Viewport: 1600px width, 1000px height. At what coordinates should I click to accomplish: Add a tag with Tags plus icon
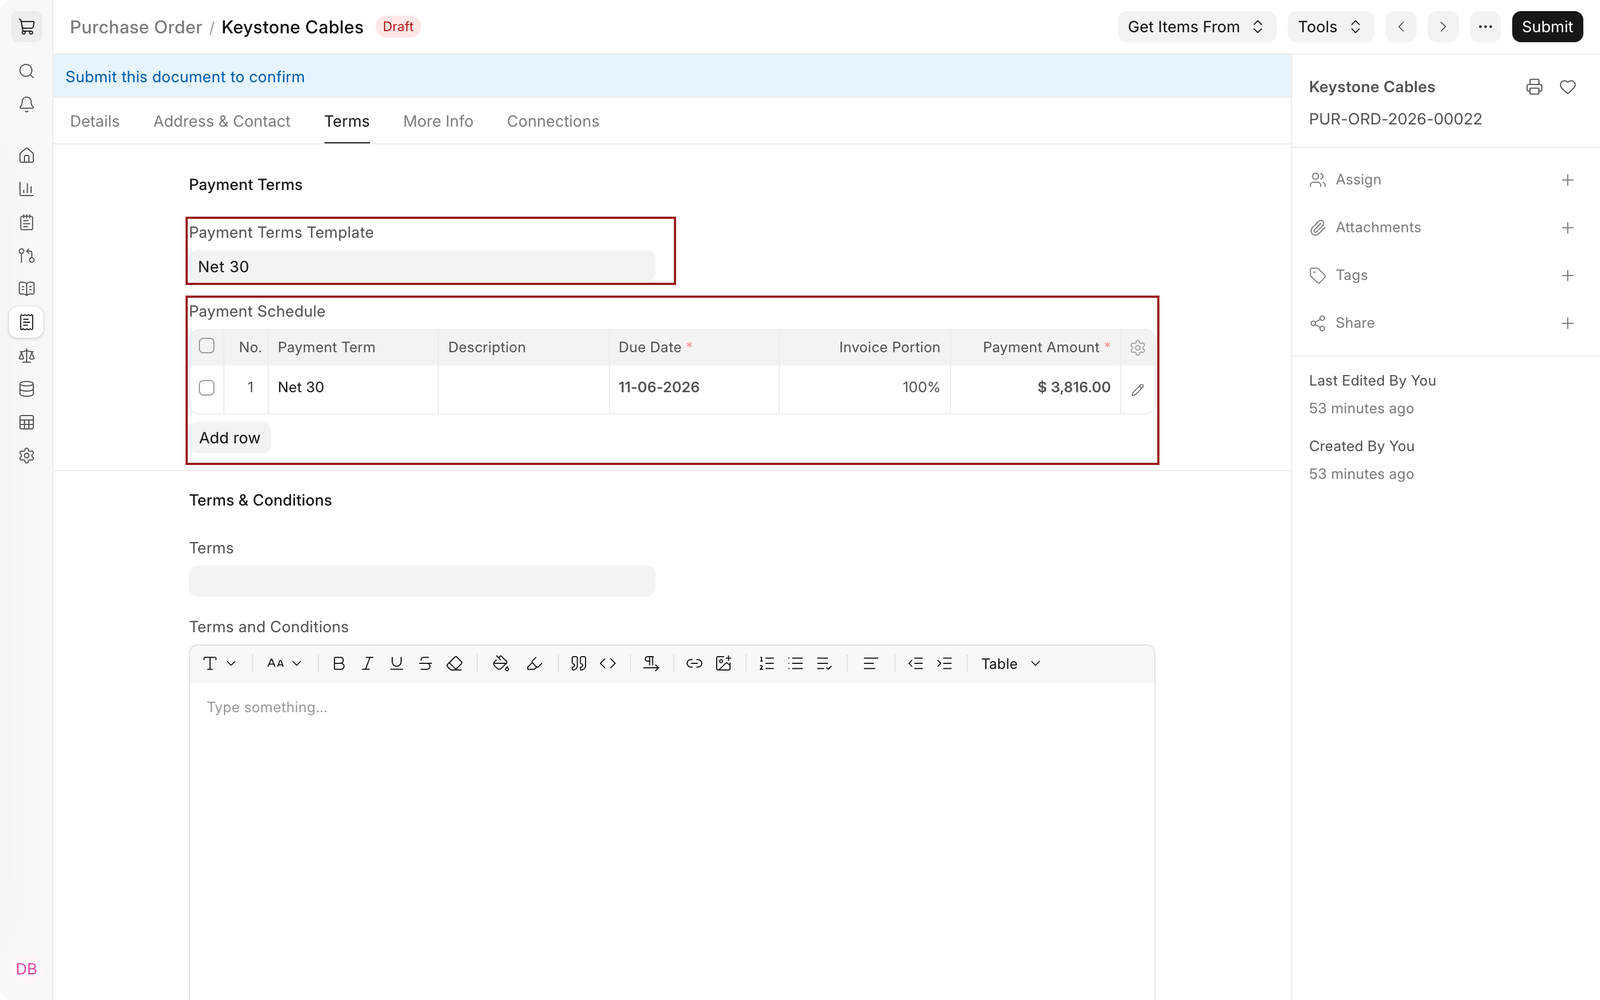pyautogui.click(x=1568, y=275)
